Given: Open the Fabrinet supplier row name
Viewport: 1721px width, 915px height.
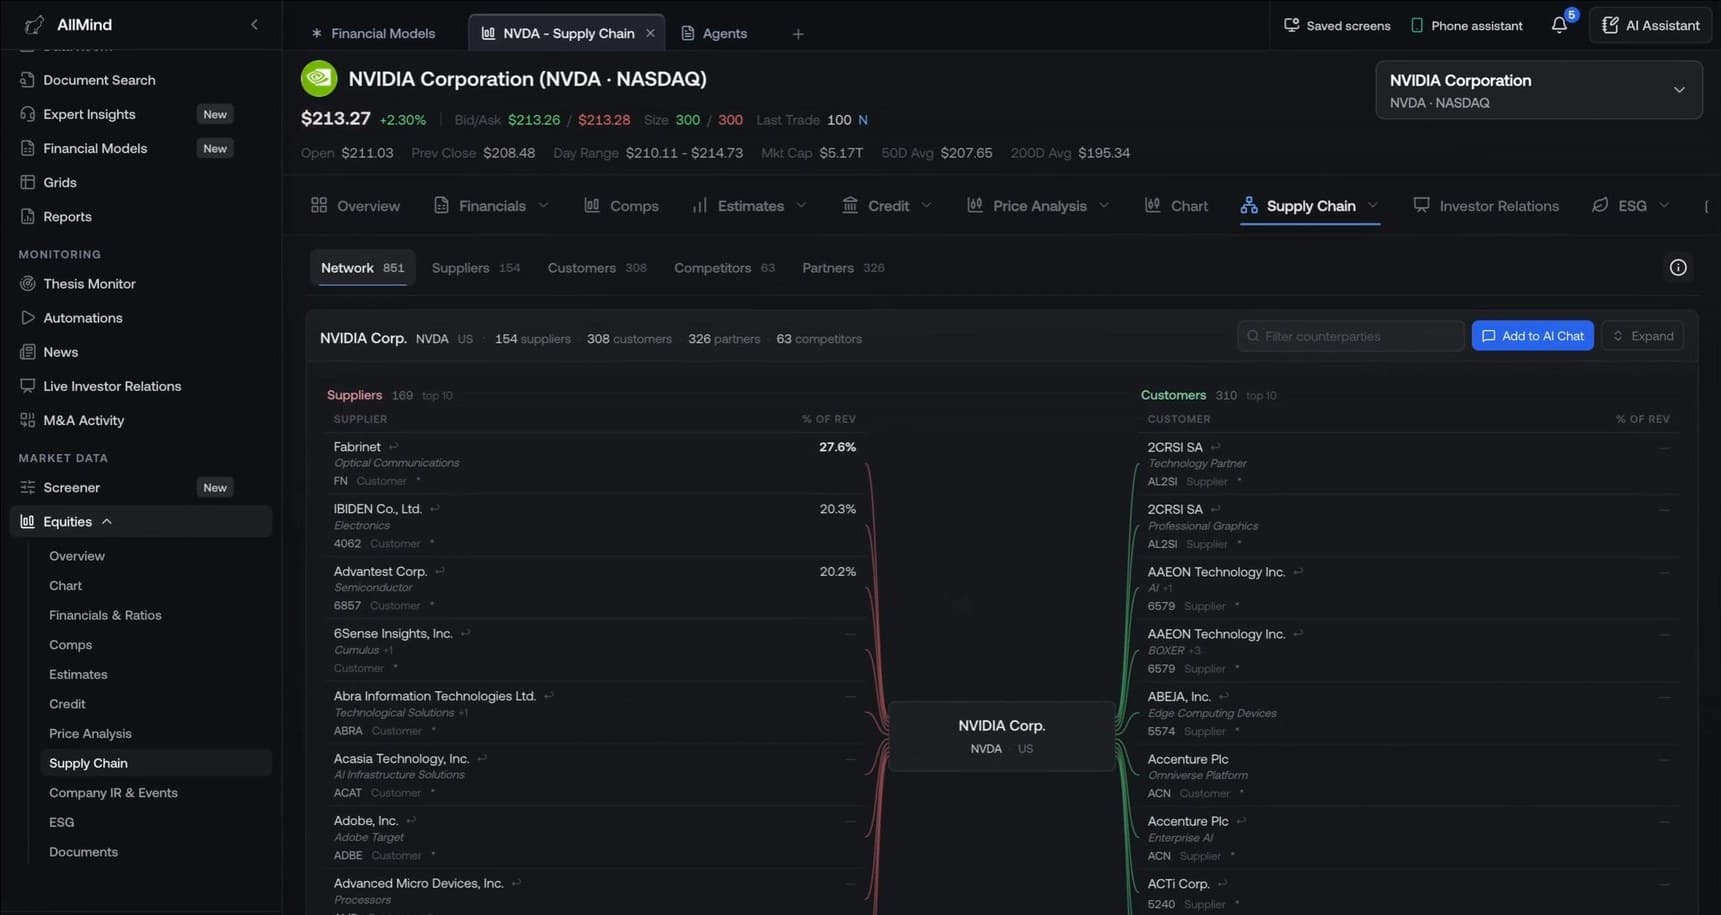Looking at the screenshot, I should point(357,447).
